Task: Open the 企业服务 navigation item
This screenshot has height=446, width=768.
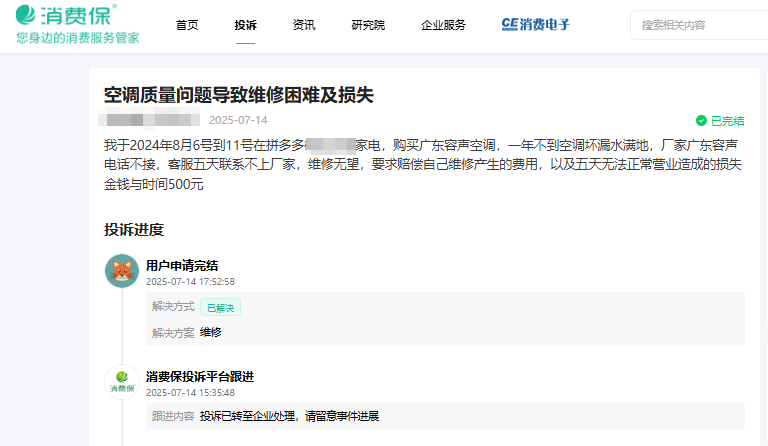Action: click(x=443, y=25)
